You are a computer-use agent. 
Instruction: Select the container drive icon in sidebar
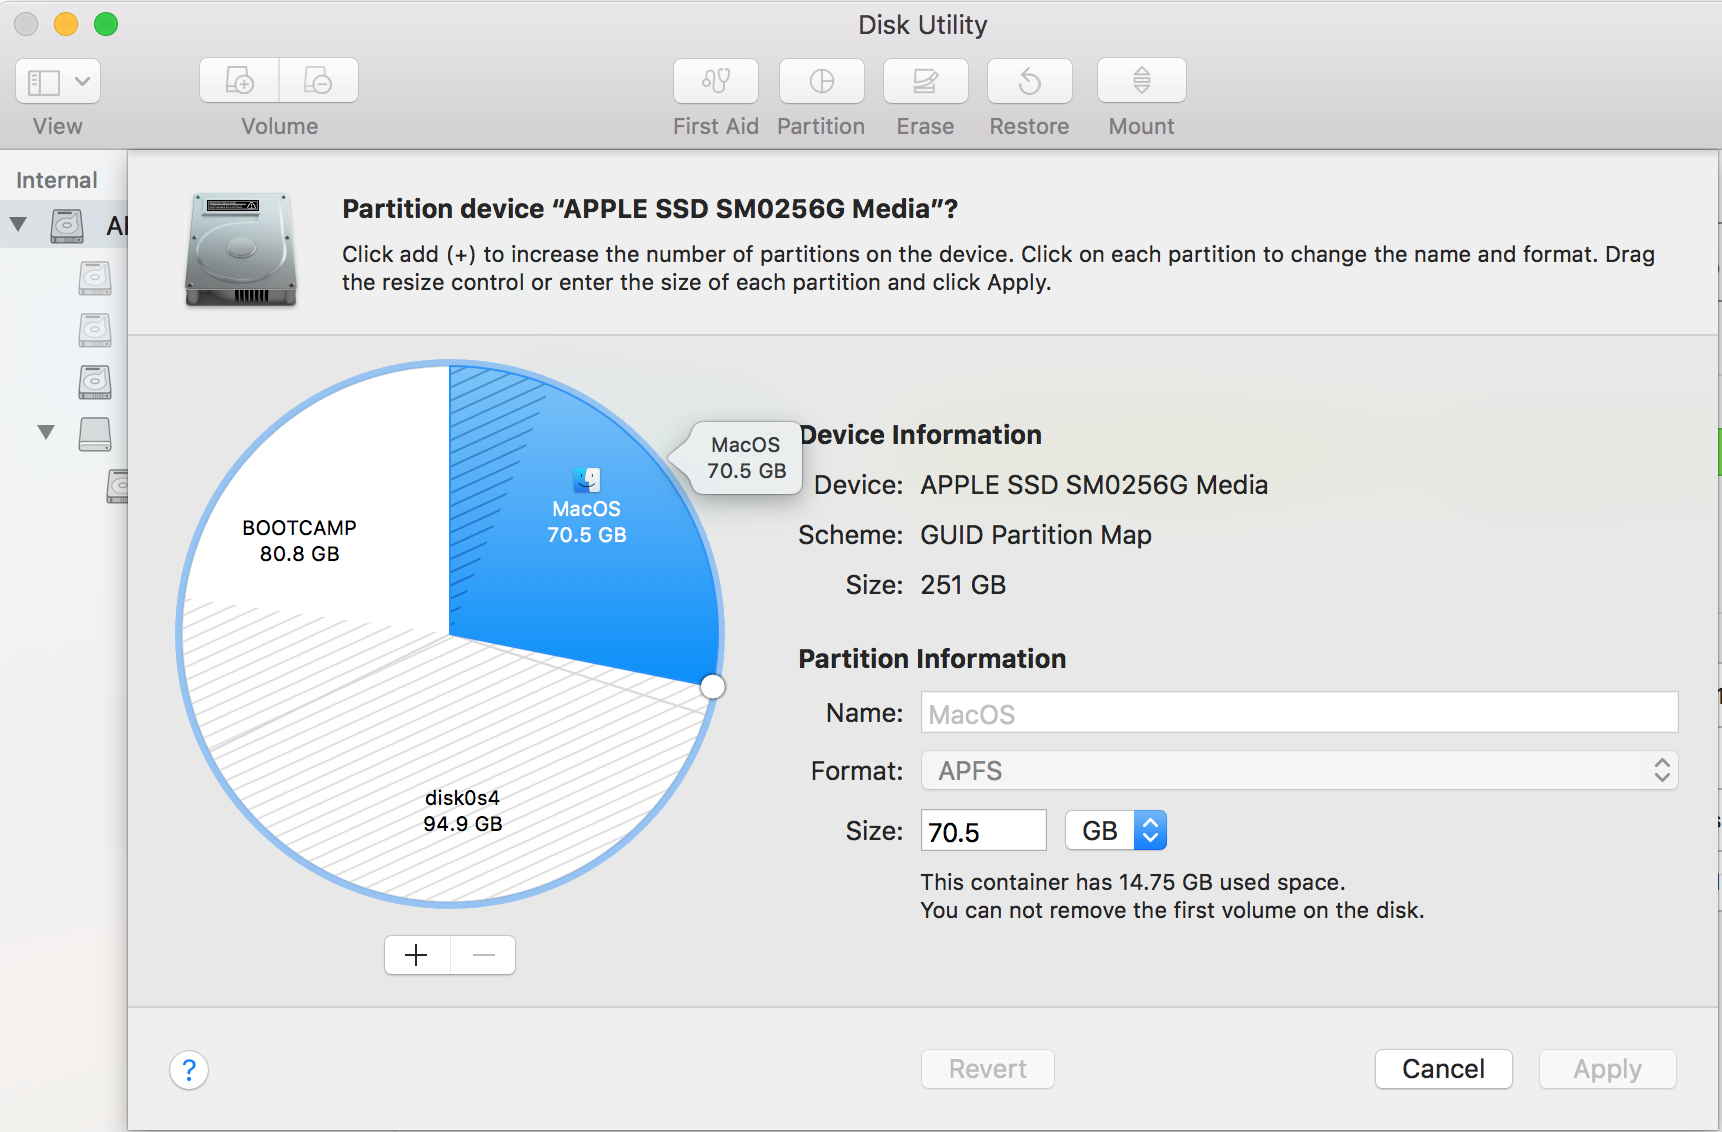(x=95, y=434)
